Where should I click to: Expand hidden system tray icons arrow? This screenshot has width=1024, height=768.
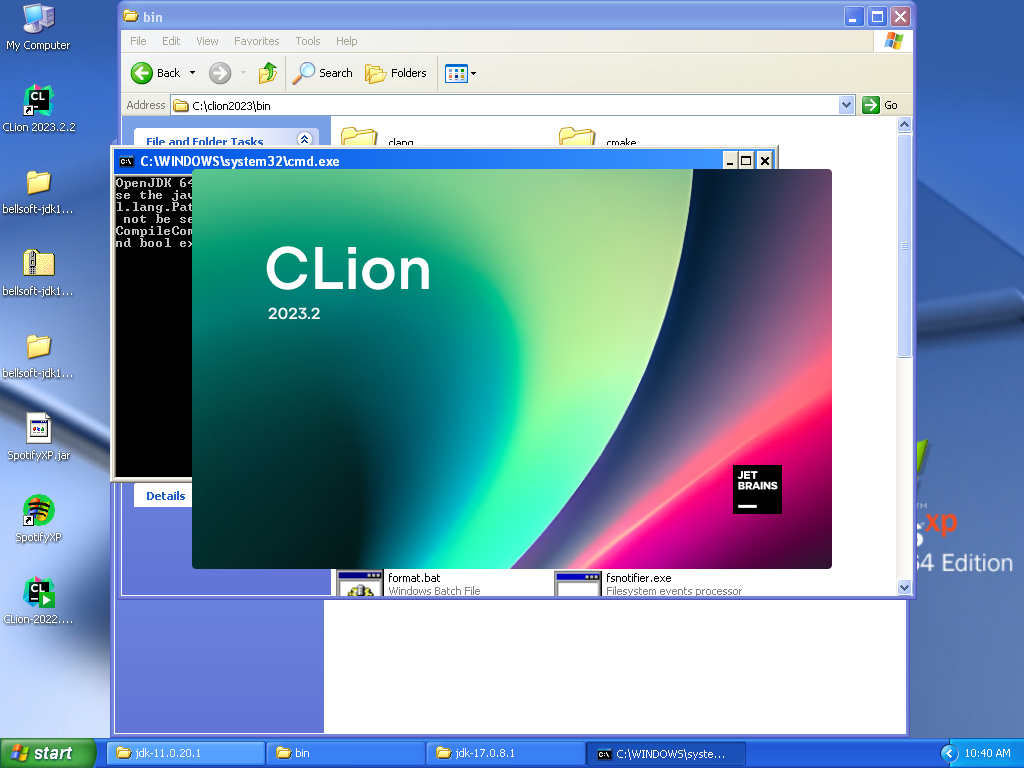[949, 754]
